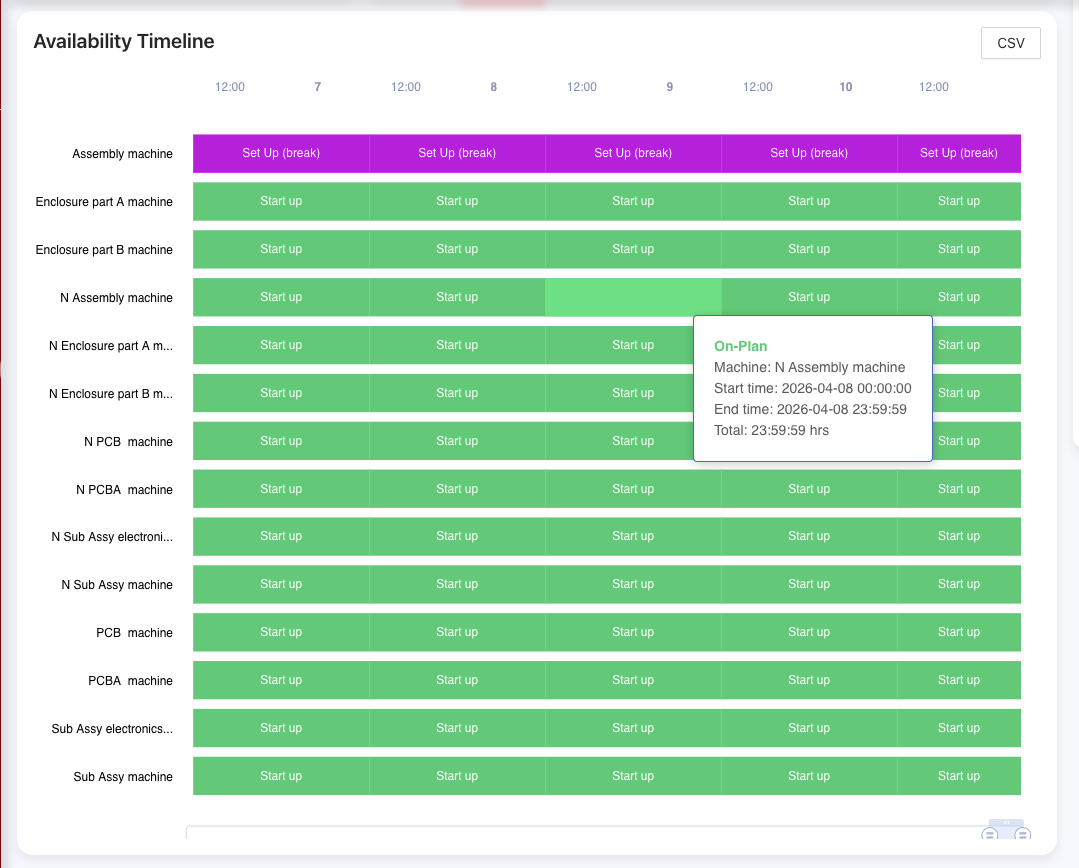Image resolution: width=1079 pixels, height=868 pixels.
Task: Click the Sub Assy electronics row label
Action: (112, 729)
